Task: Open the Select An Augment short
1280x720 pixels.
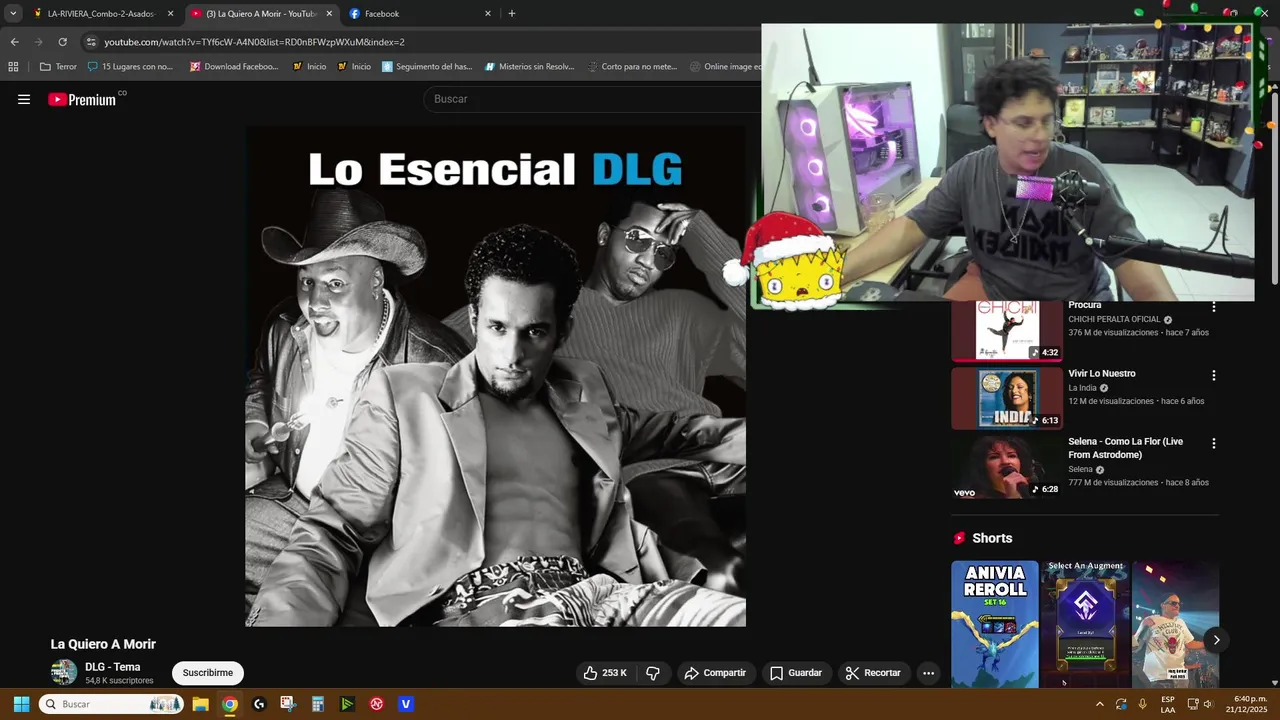Action: click(x=1085, y=624)
